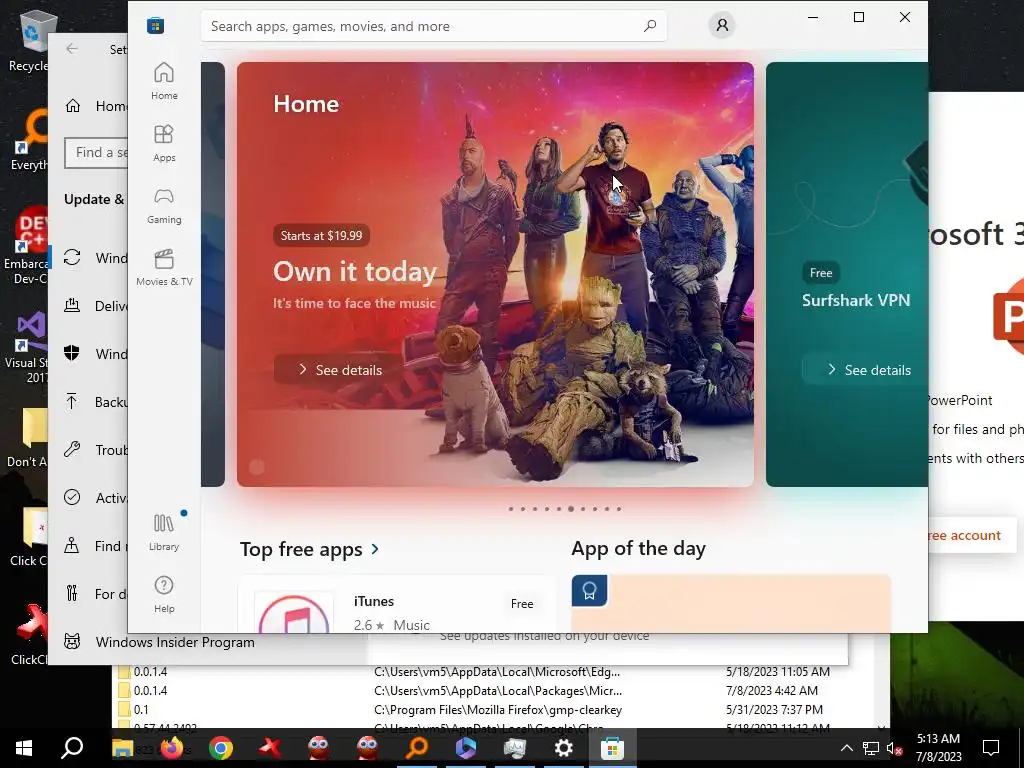Open the Don't A... desktop folder
The width and height of the screenshot is (1024, 768).
point(29,438)
